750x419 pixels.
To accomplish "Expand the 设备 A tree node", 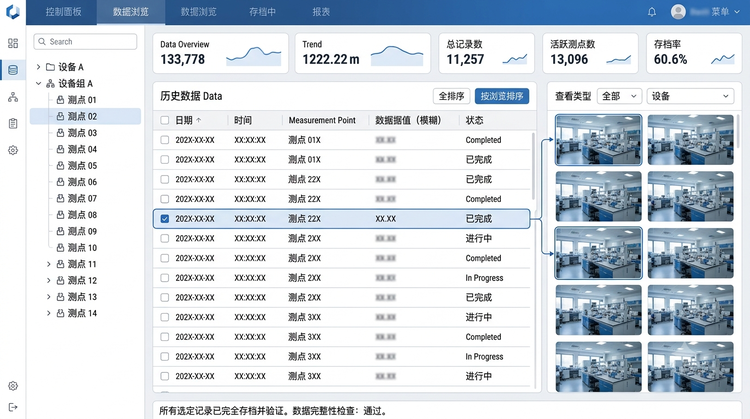I will click(x=38, y=67).
